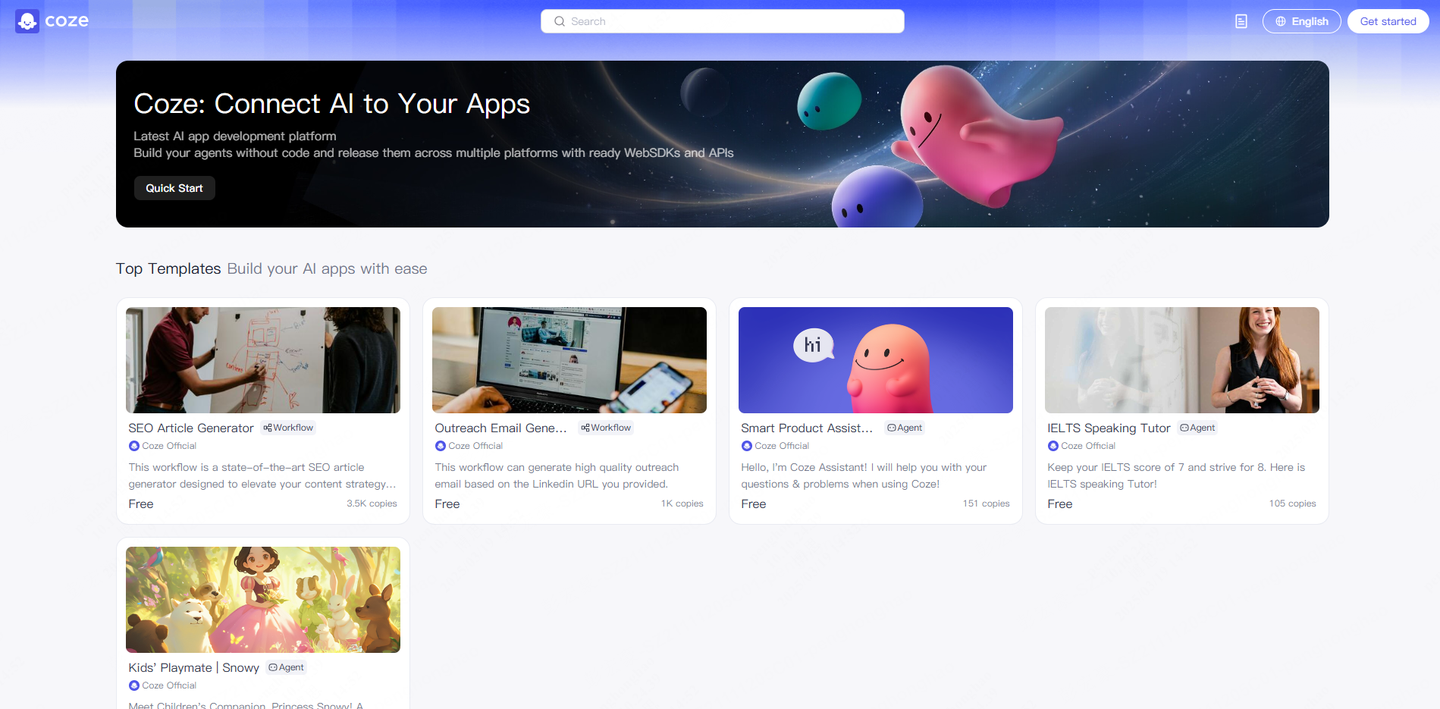
Task: Click Agent tag on Smart Product Assistant
Action: click(904, 428)
